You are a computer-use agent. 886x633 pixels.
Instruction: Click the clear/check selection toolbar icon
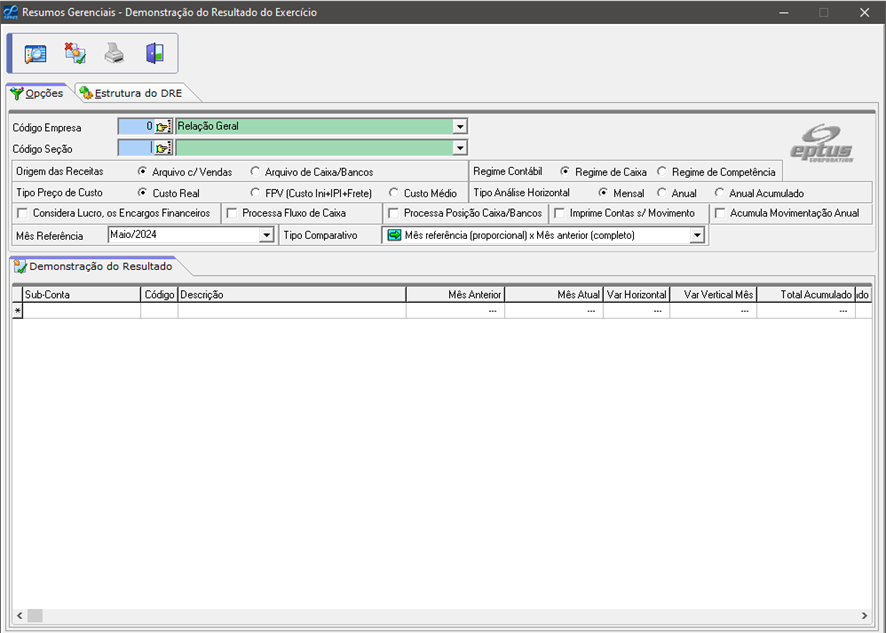click(75, 54)
